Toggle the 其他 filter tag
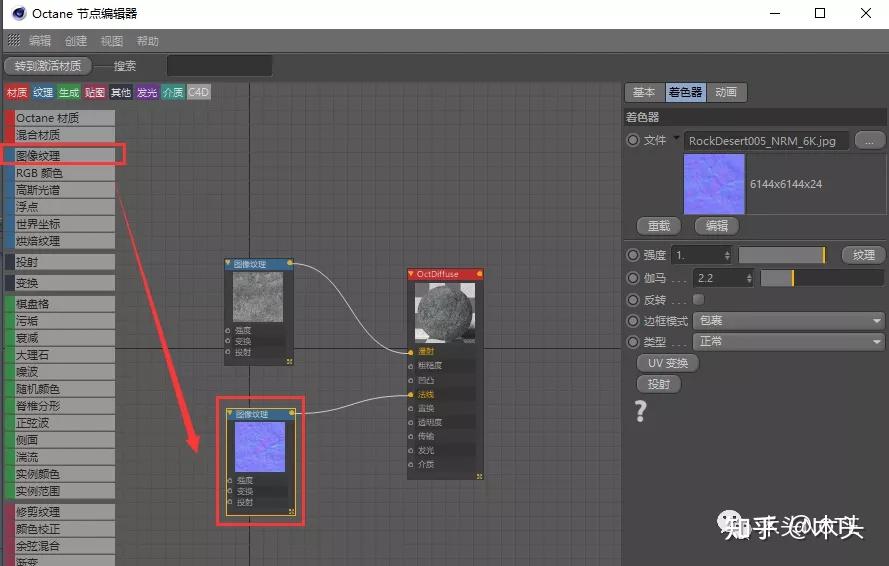 pyautogui.click(x=120, y=92)
